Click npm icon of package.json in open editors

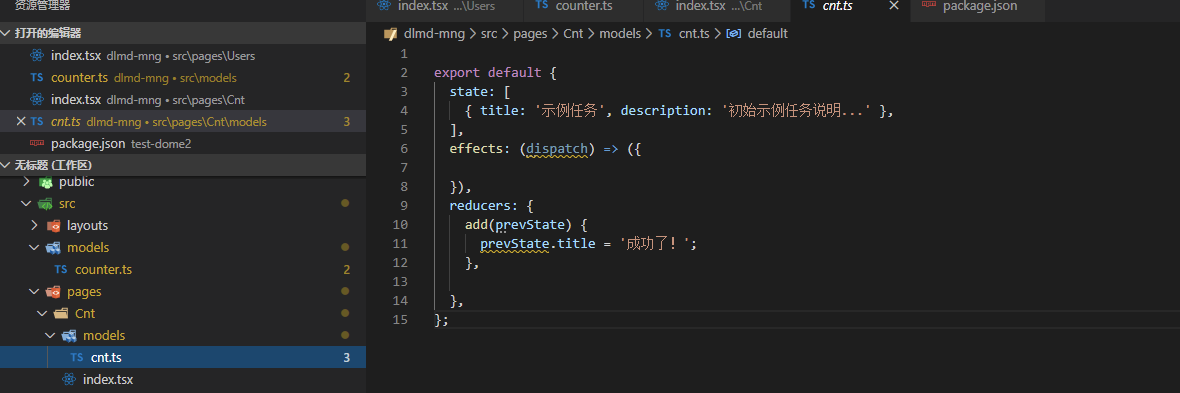click(x=37, y=143)
